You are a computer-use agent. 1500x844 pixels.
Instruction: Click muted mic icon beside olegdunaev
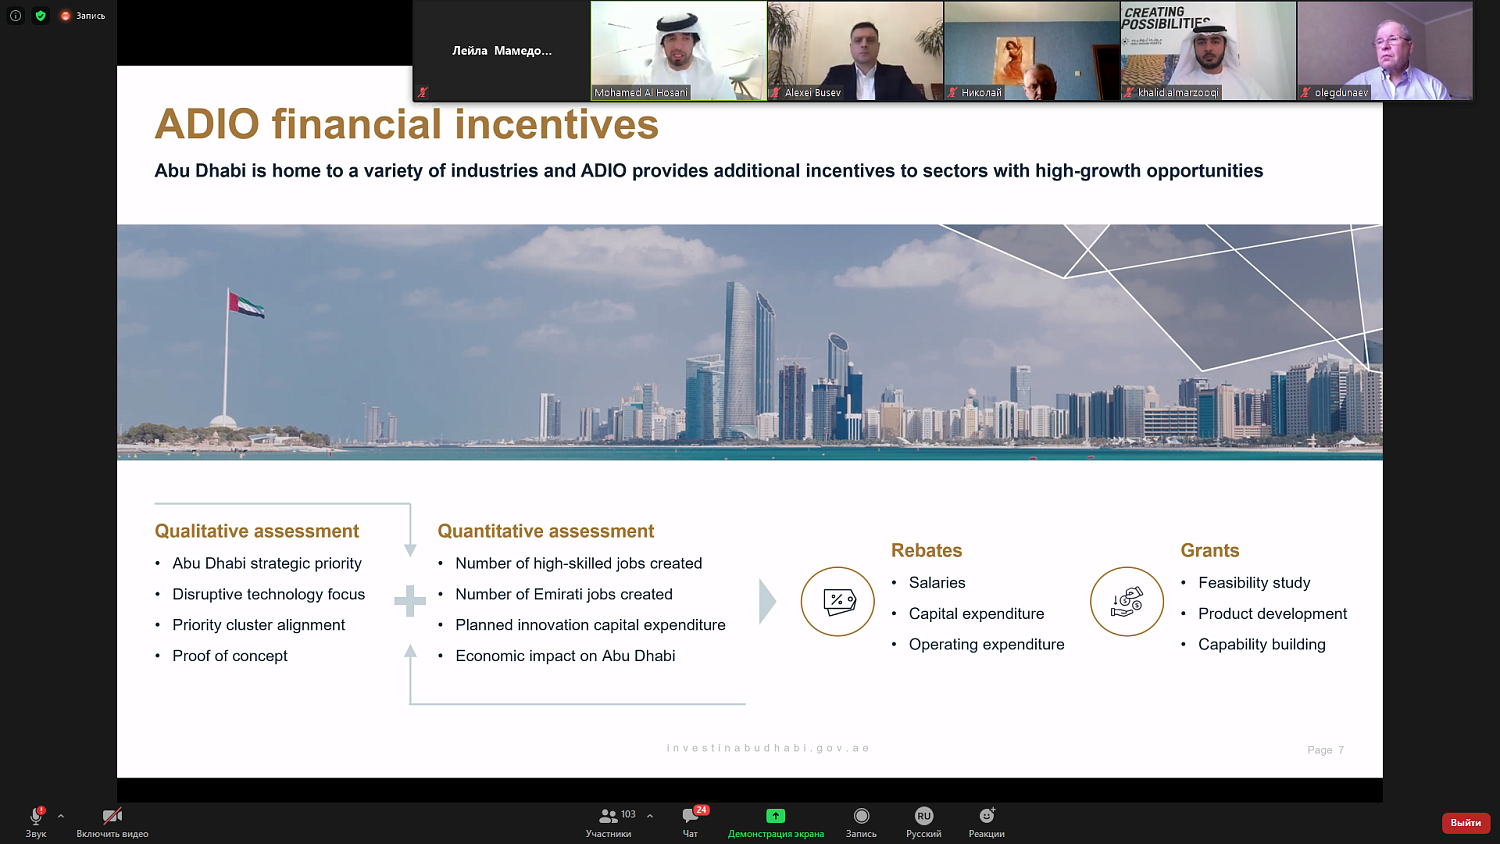coord(1305,92)
